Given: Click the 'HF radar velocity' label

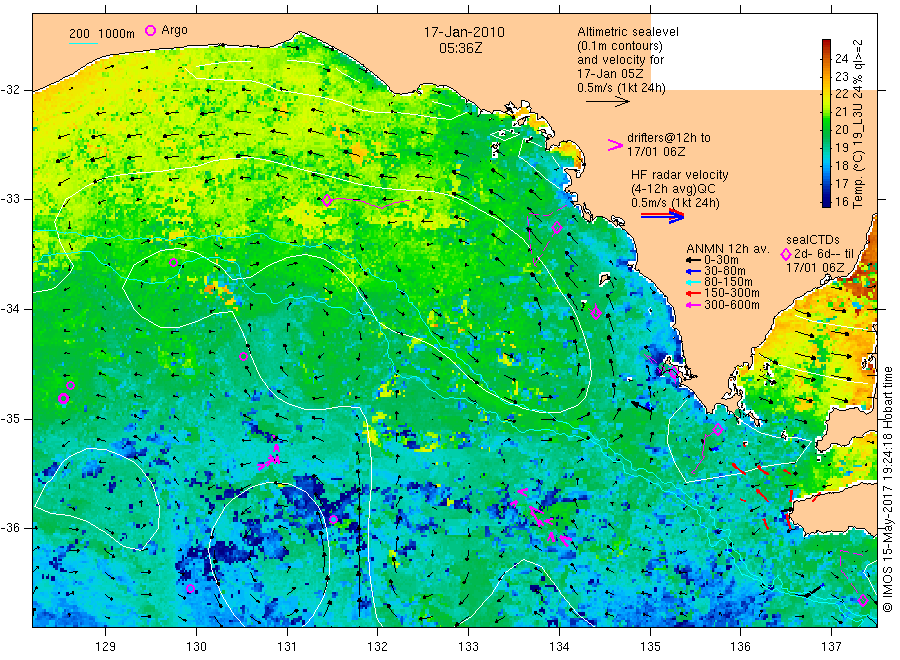Looking at the screenshot, I should [680, 174].
